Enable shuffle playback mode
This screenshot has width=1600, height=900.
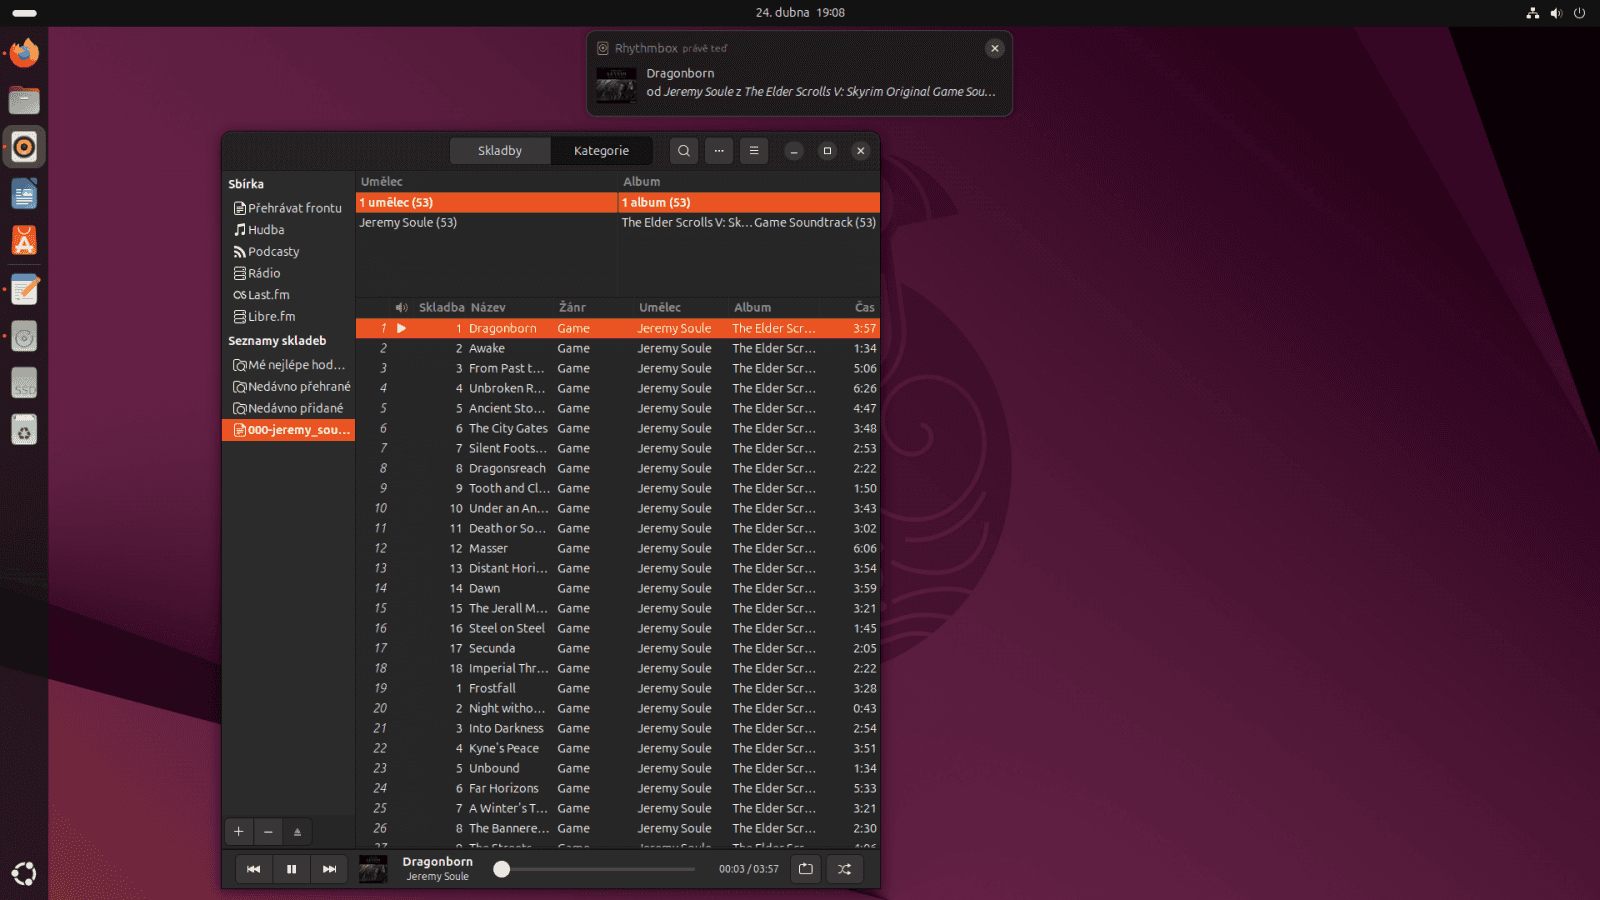tap(844, 869)
